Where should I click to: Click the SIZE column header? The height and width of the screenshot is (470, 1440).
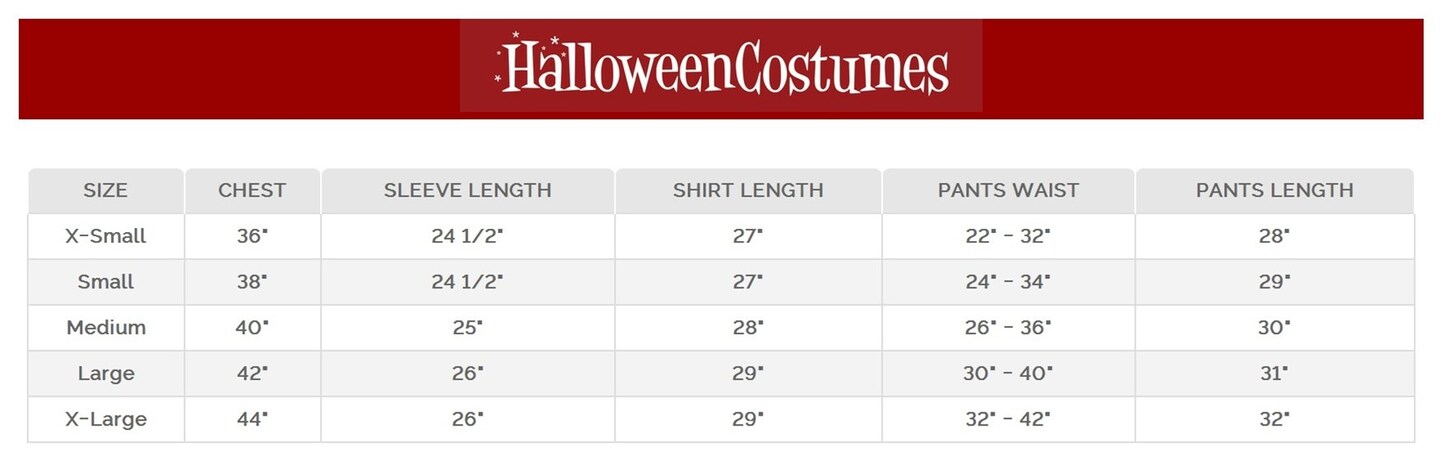pos(105,190)
